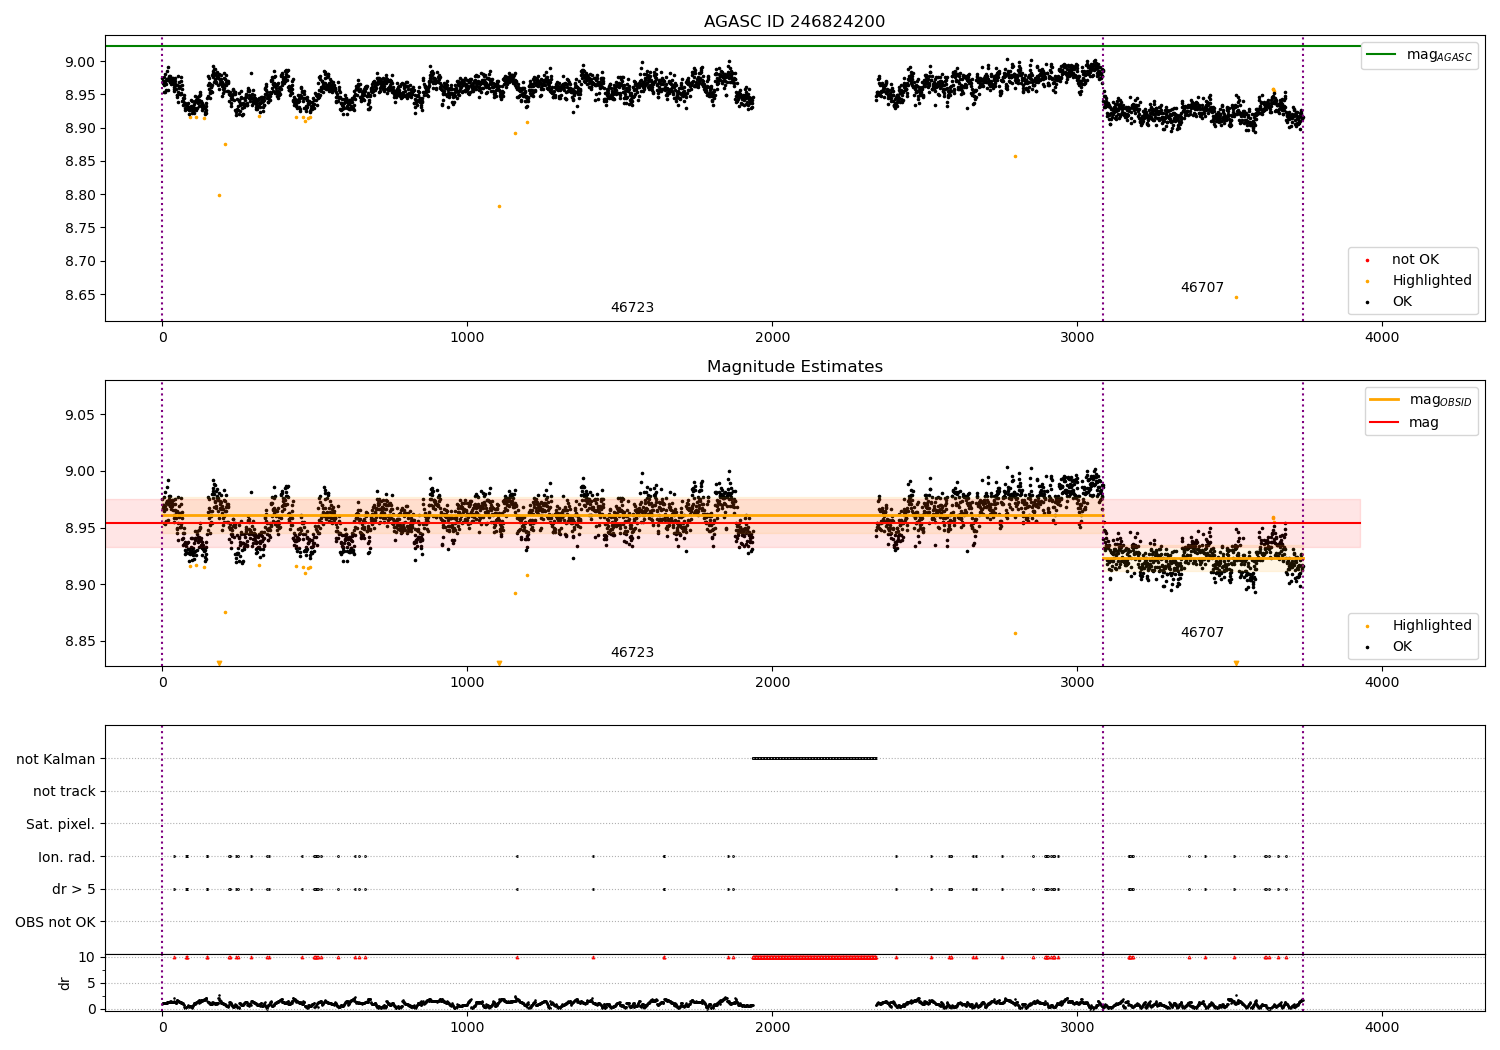Image resolution: width=1500 pixels, height=1050 pixels.
Task: Click the 'Magnitude Estimates' plot title
Action: [x=794, y=367]
